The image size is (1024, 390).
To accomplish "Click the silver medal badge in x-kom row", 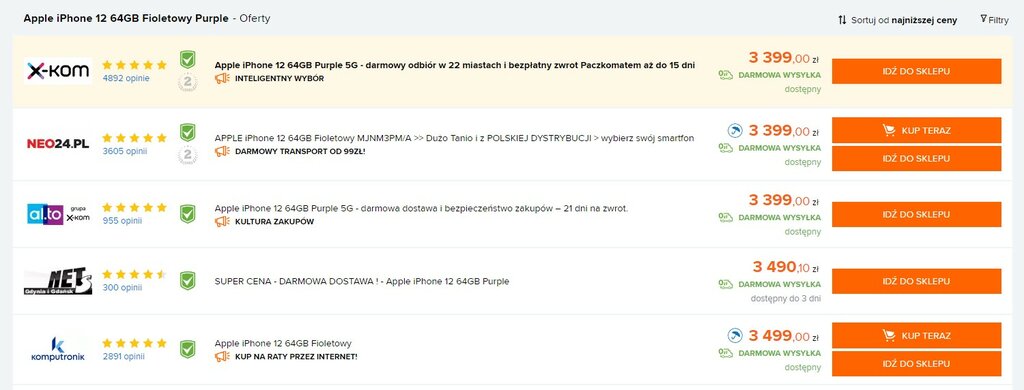I will (187, 82).
